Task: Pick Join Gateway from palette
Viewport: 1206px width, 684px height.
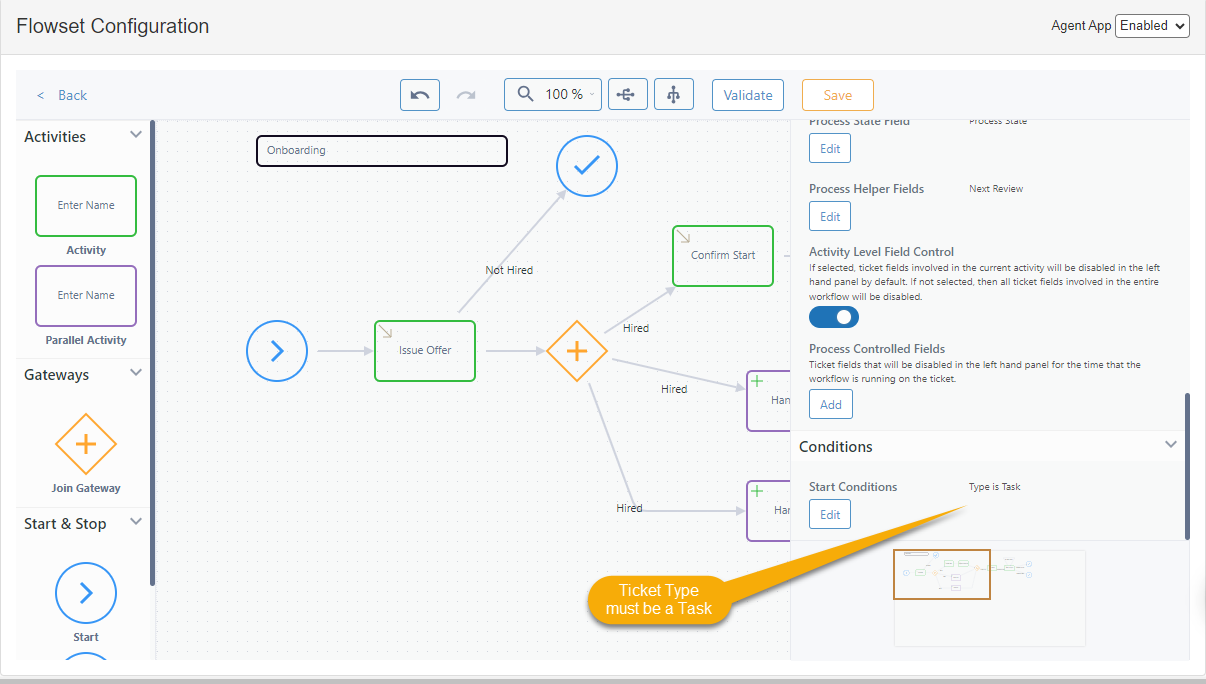Action: pos(86,444)
